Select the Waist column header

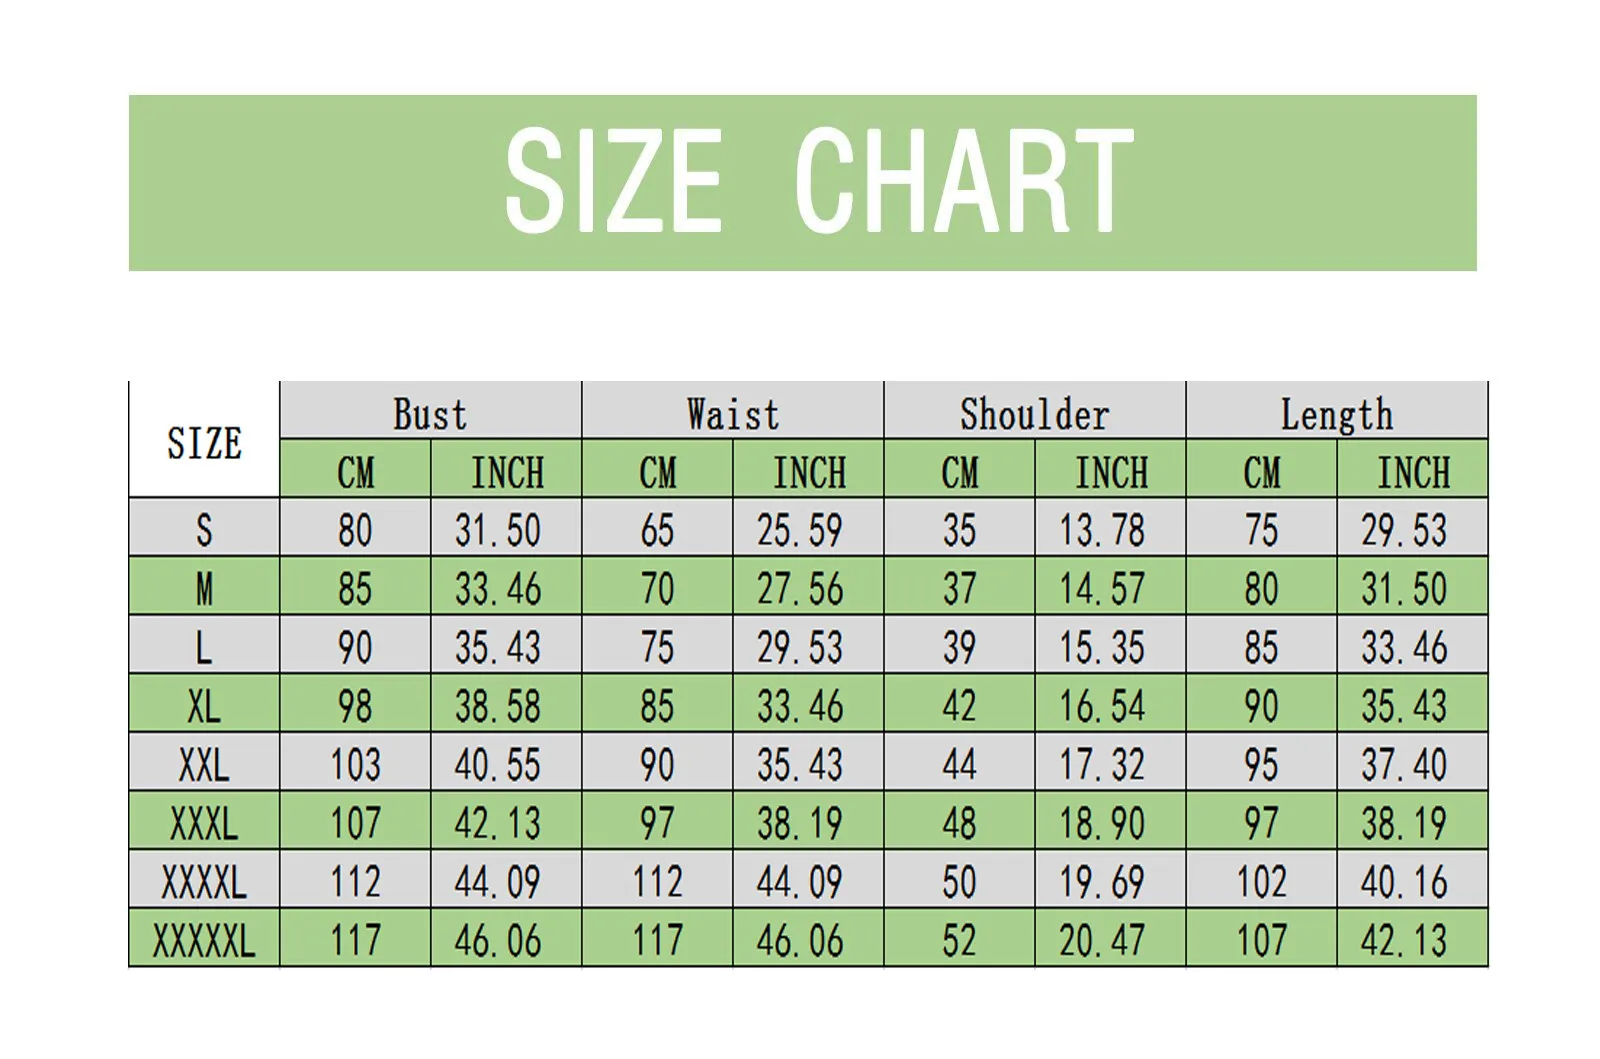pyautogui.click(x=732, y=413)
